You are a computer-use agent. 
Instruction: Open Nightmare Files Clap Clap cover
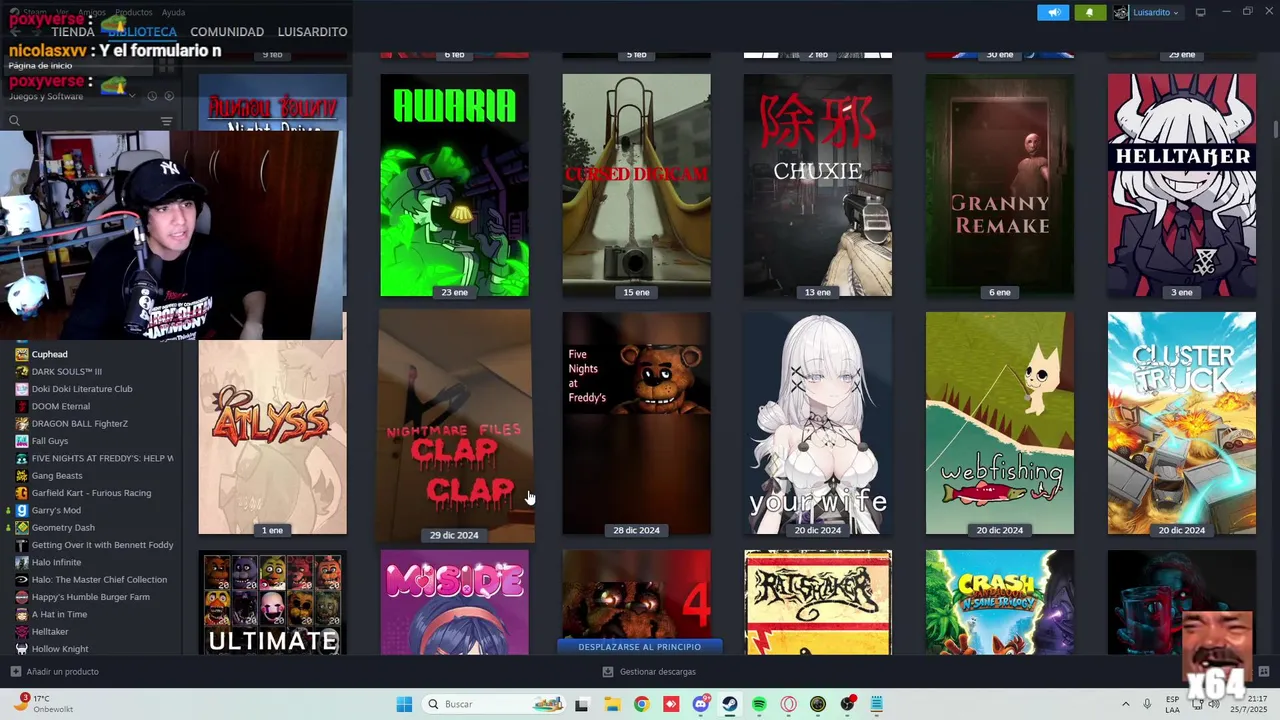(x=454, y=425)
